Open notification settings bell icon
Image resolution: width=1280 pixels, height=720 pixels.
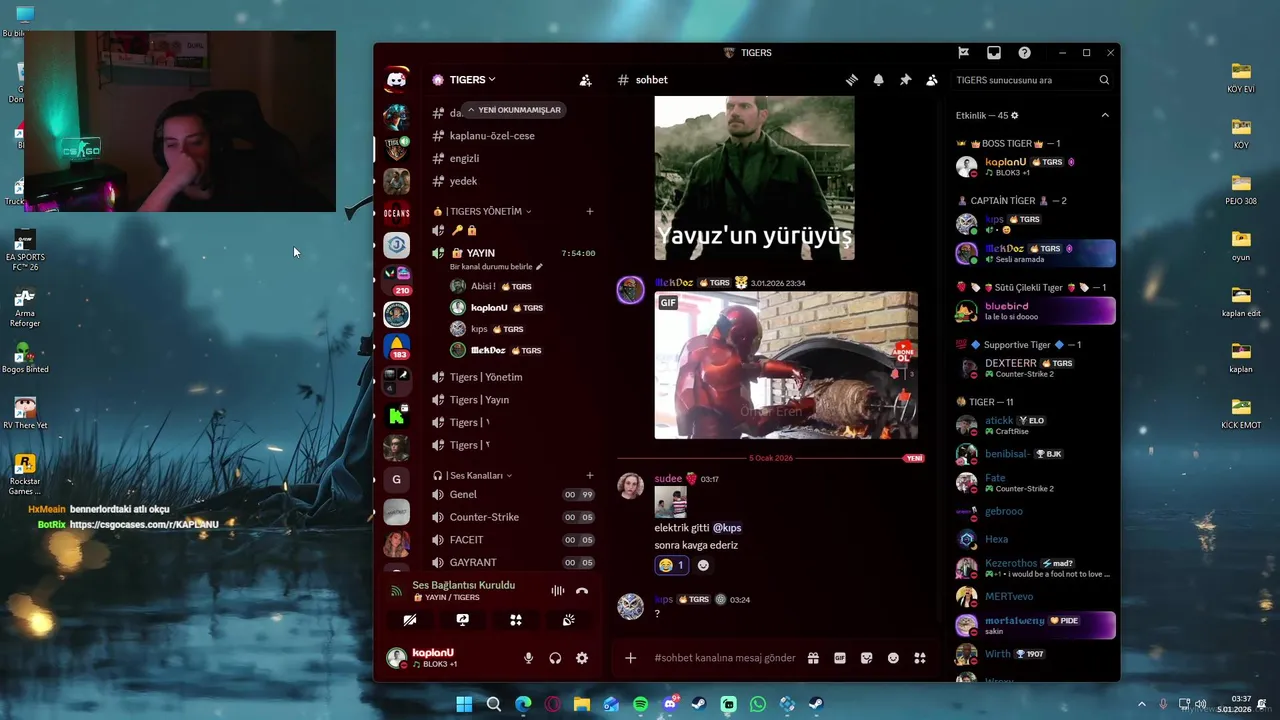point(878,80)
